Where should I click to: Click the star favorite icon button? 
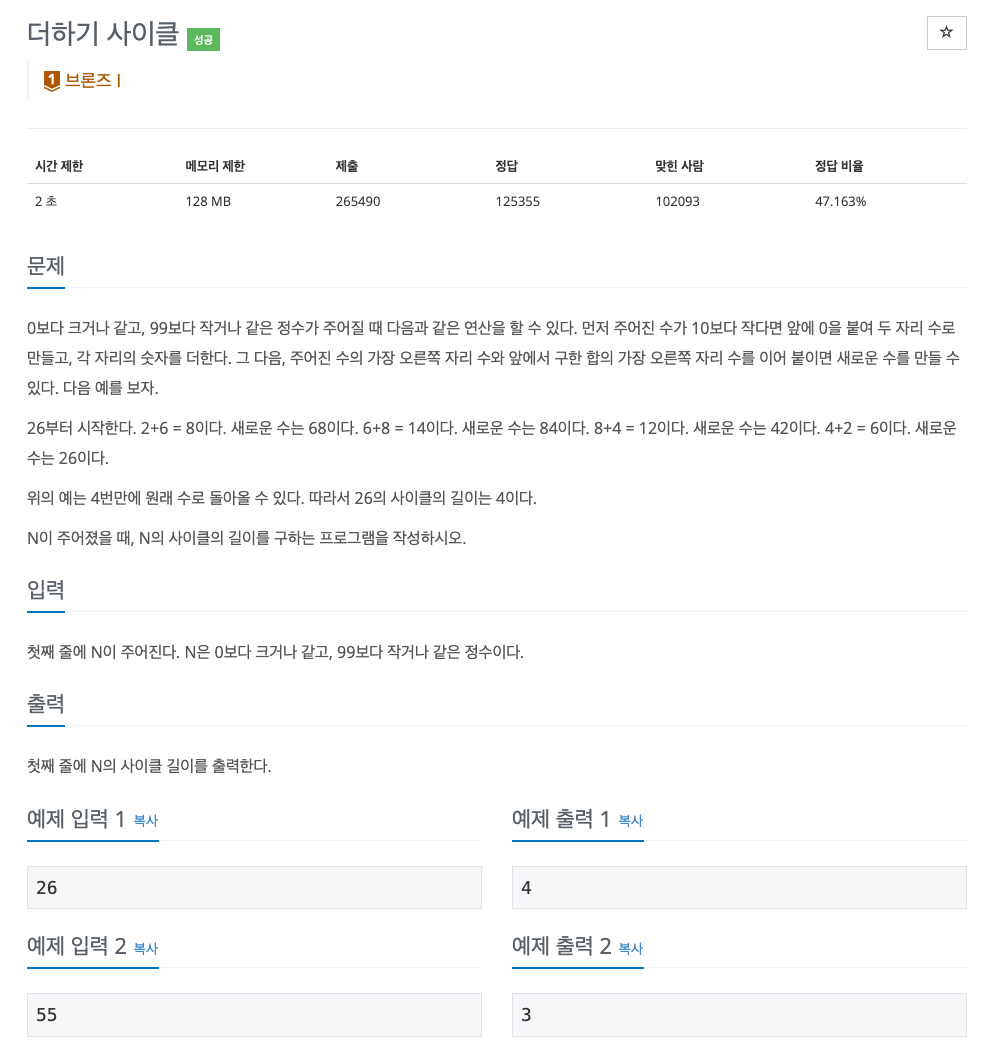[x=946, y=32]
